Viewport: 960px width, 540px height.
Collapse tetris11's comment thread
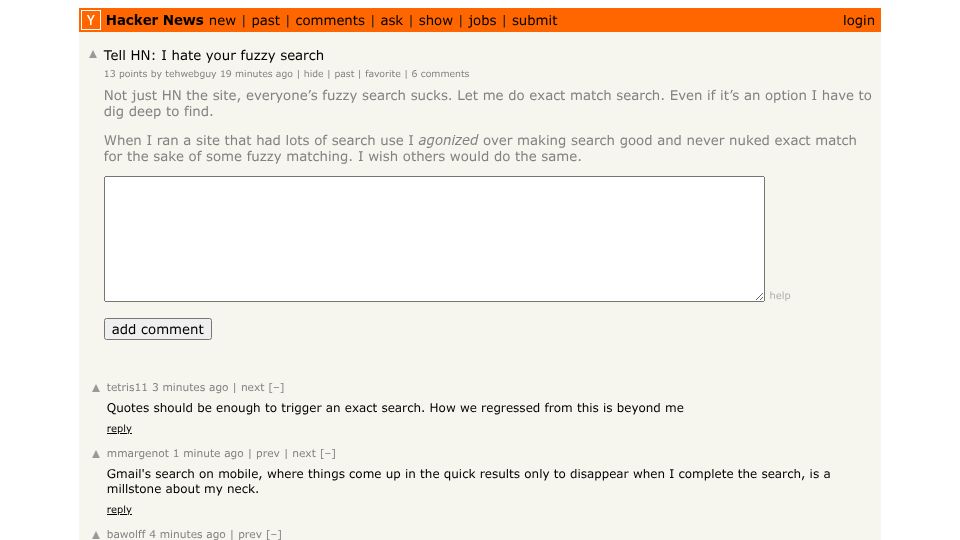coord(276,387)
